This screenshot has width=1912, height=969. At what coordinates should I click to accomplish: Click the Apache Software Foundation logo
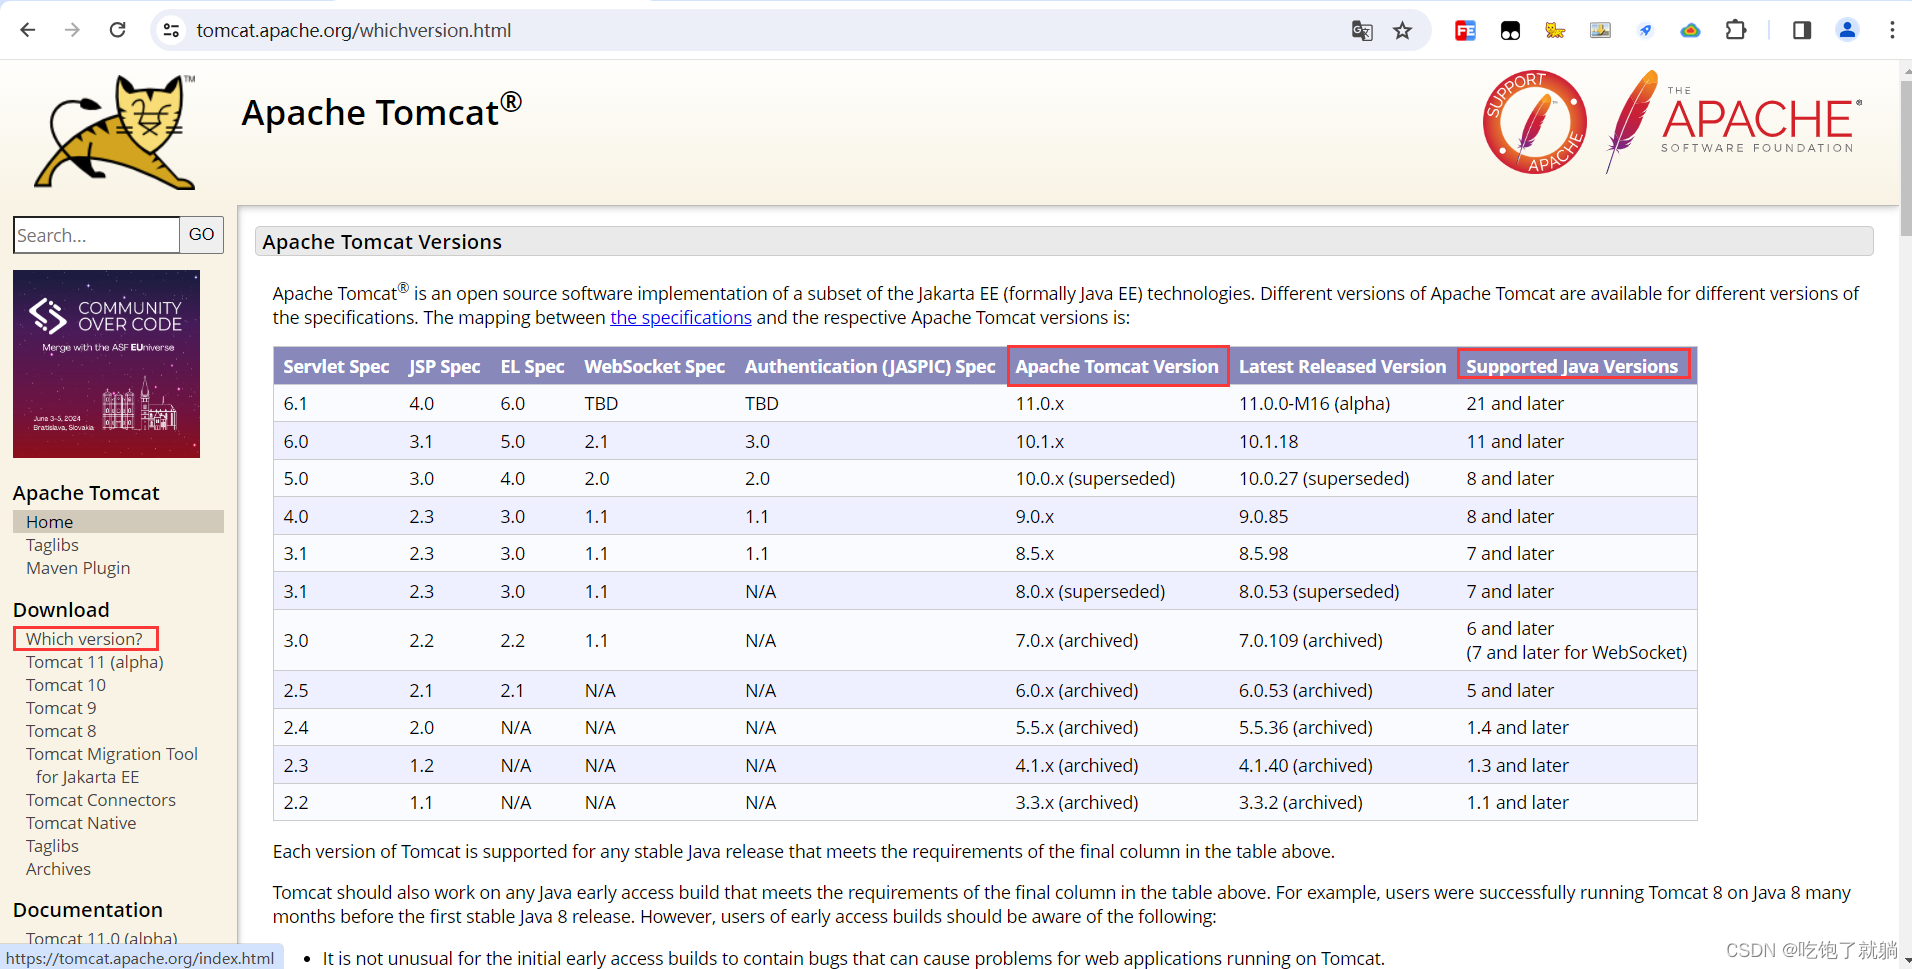(x=1734, y=122)
